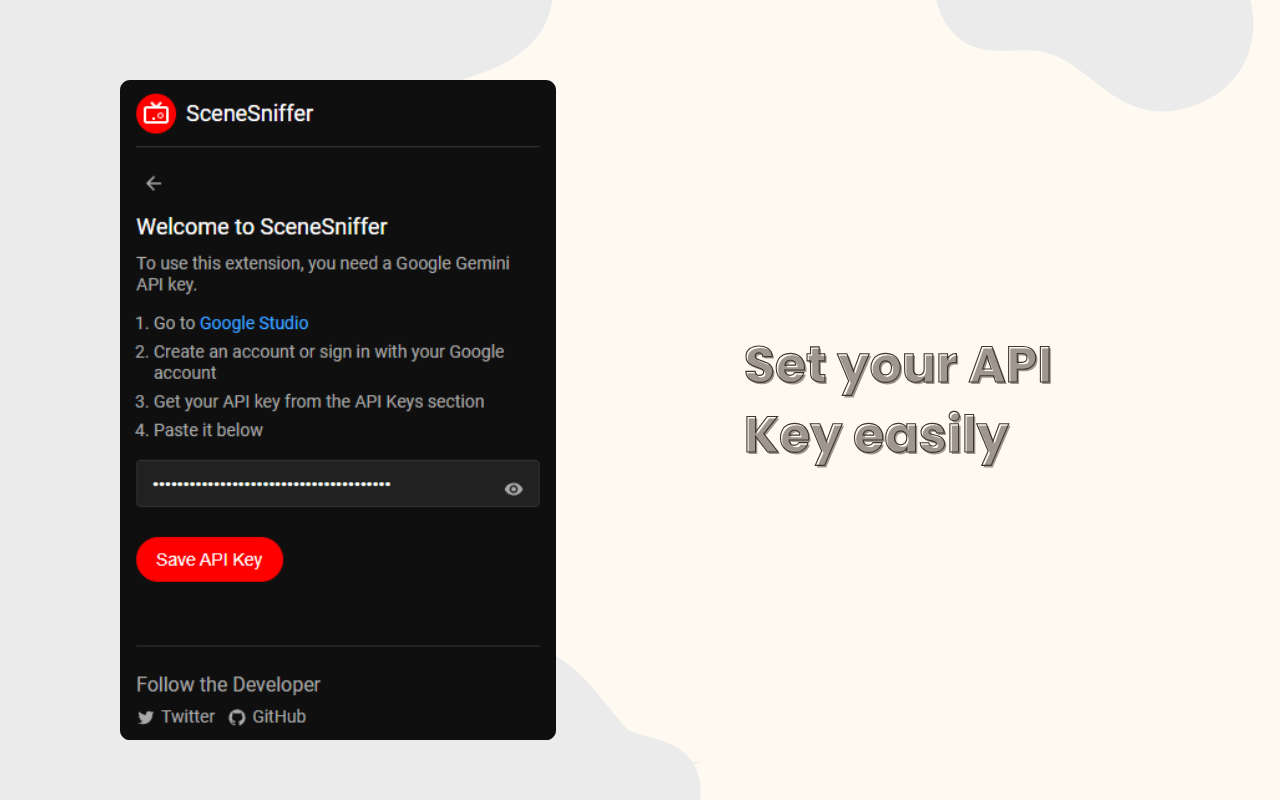Click the Twitter bird icon
Image resolution: width=1280 pixels, height=800 pixels.
pos(146,717)
